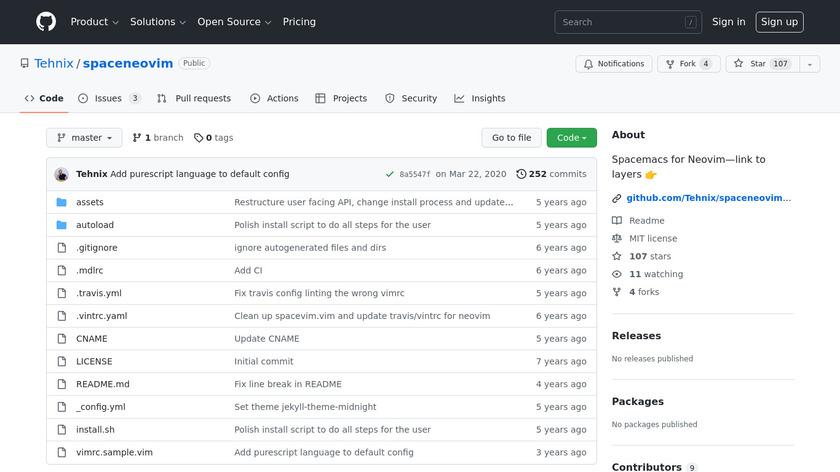Image resolution: width=840 pixels, height=472 pixels.
Task: Click the Go to file button
Action: 511,138
